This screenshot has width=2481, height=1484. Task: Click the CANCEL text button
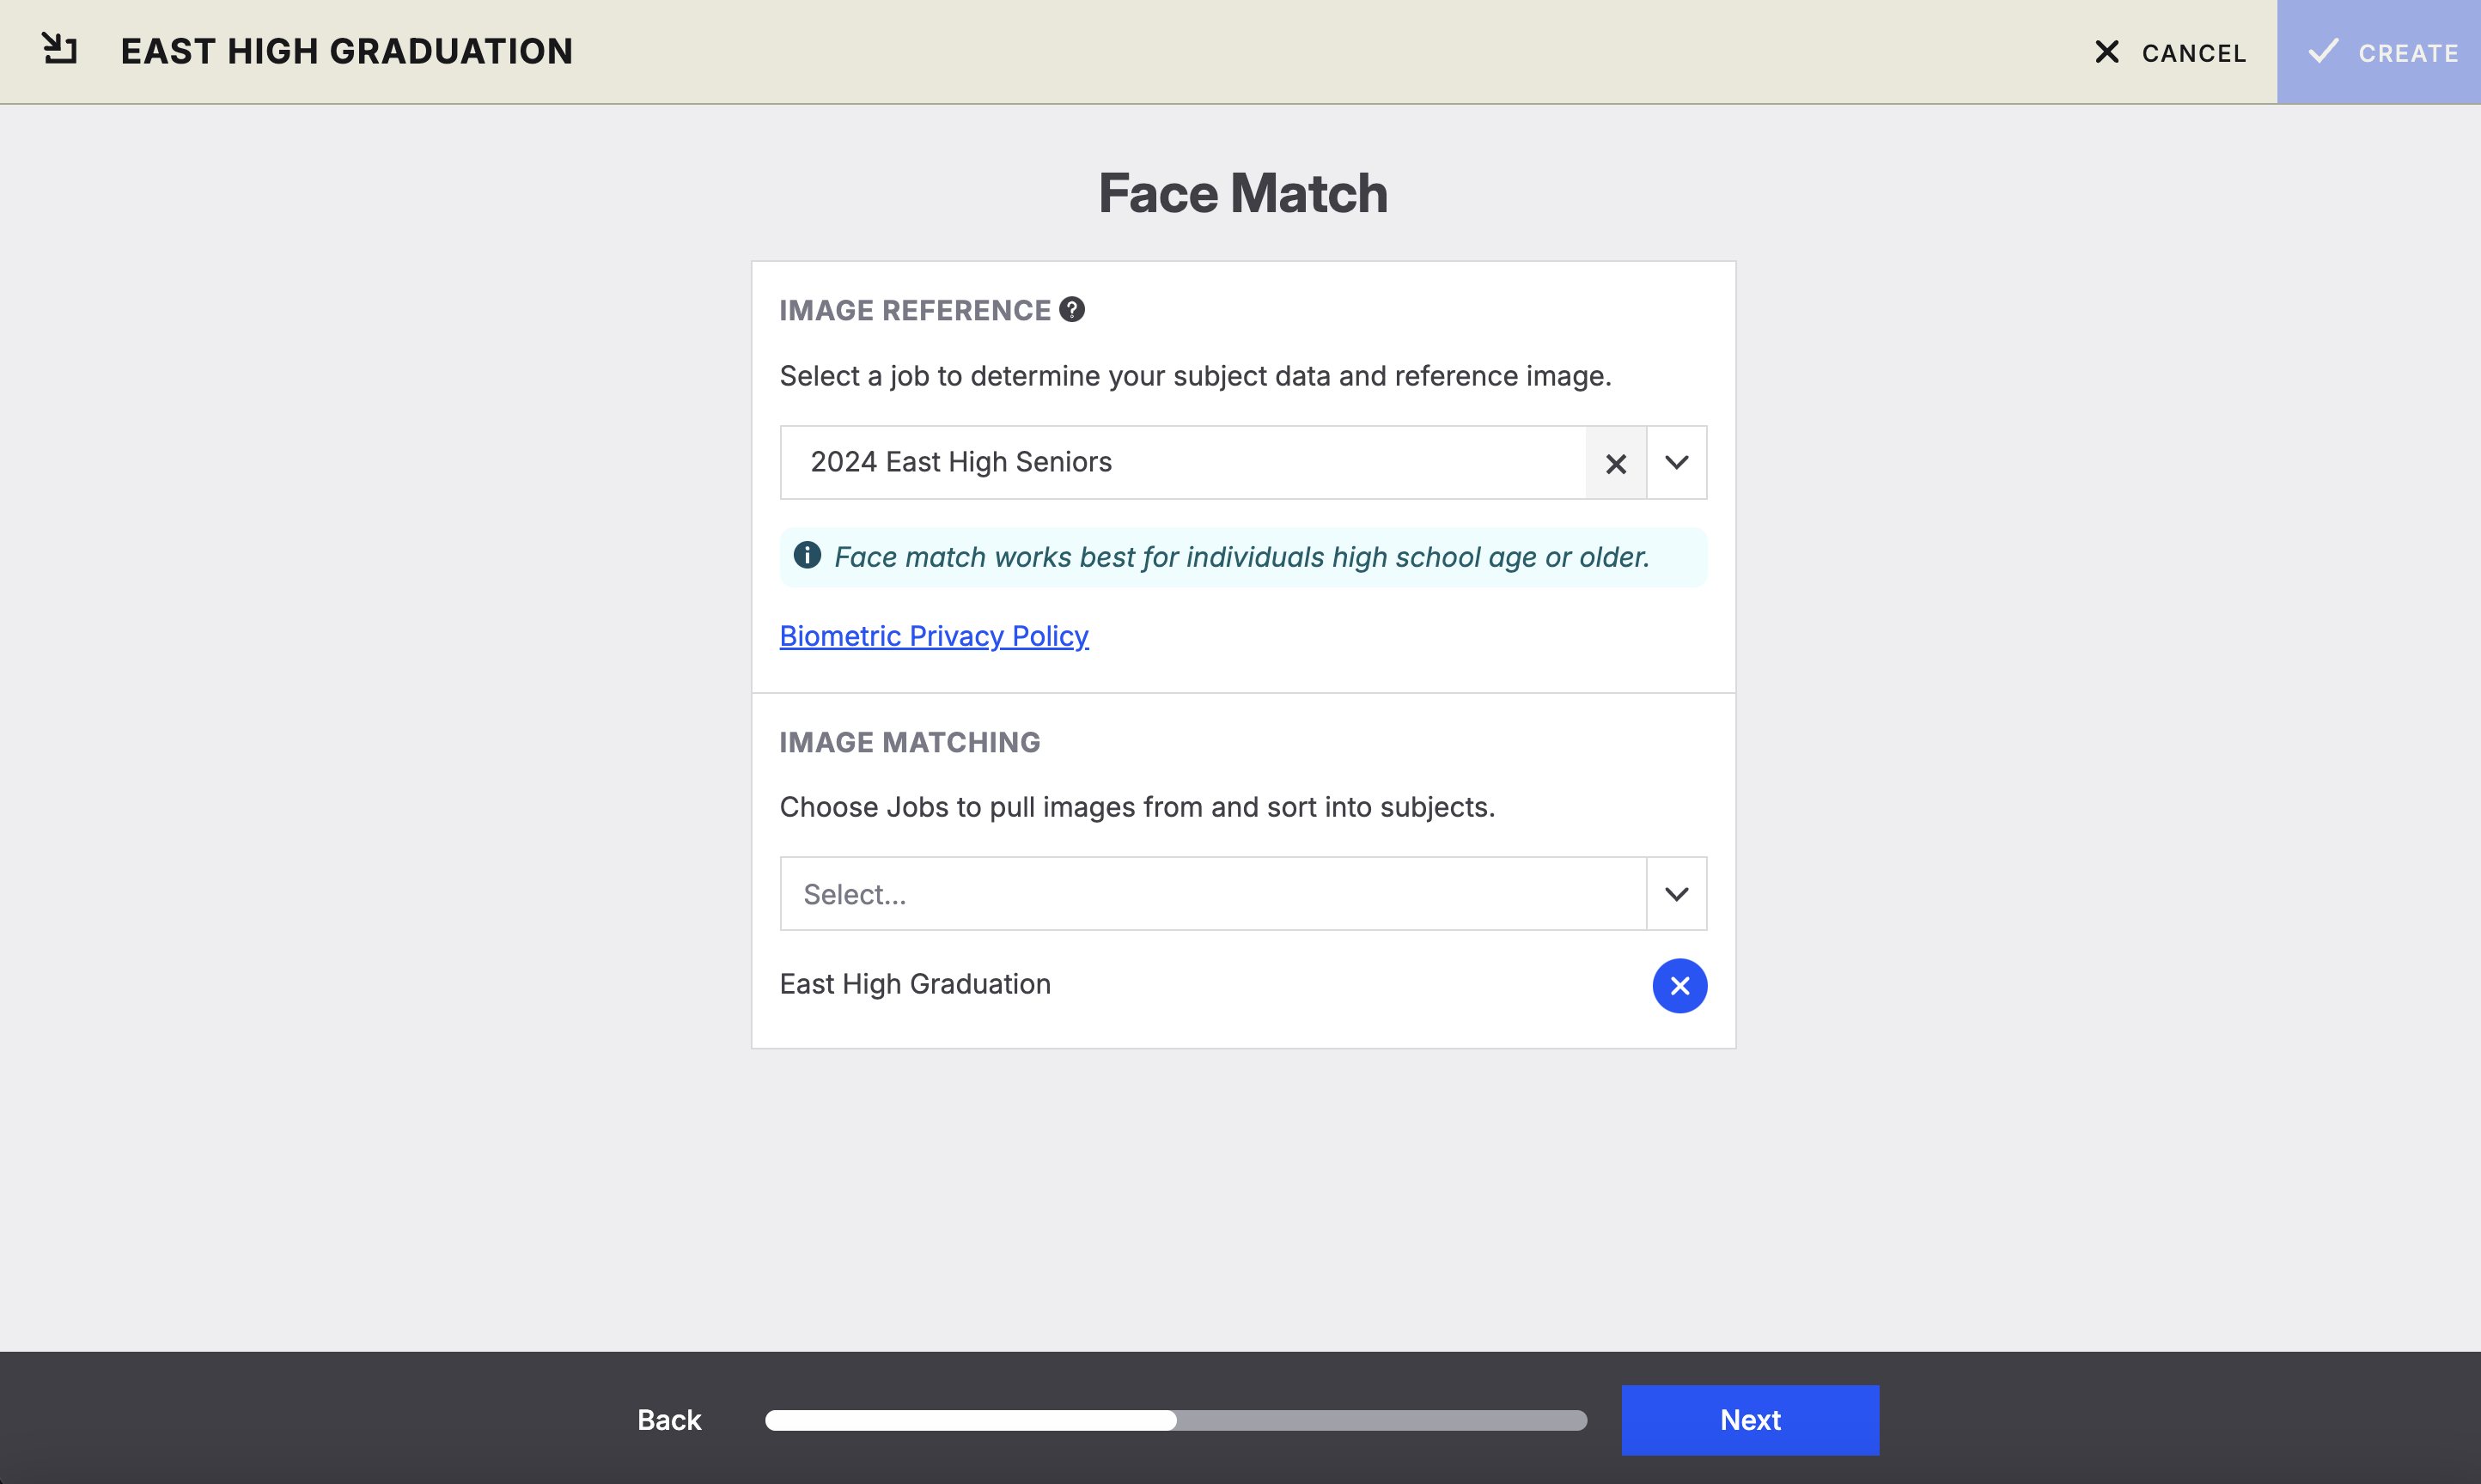tap(2193, 53)
